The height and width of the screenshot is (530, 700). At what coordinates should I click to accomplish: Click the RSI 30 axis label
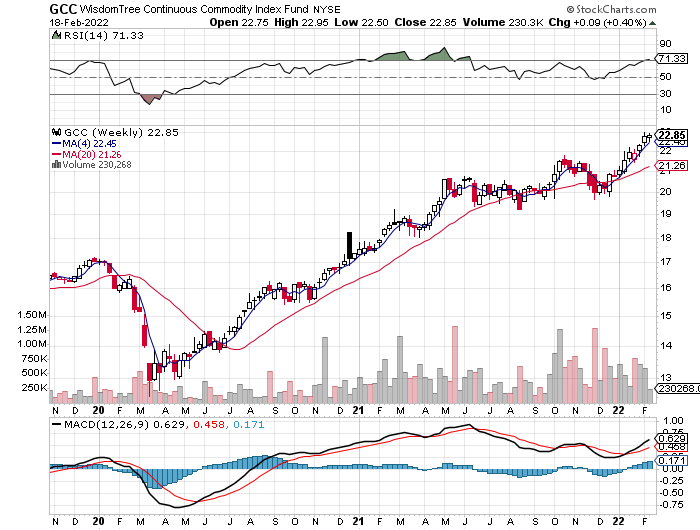(665, 94)
